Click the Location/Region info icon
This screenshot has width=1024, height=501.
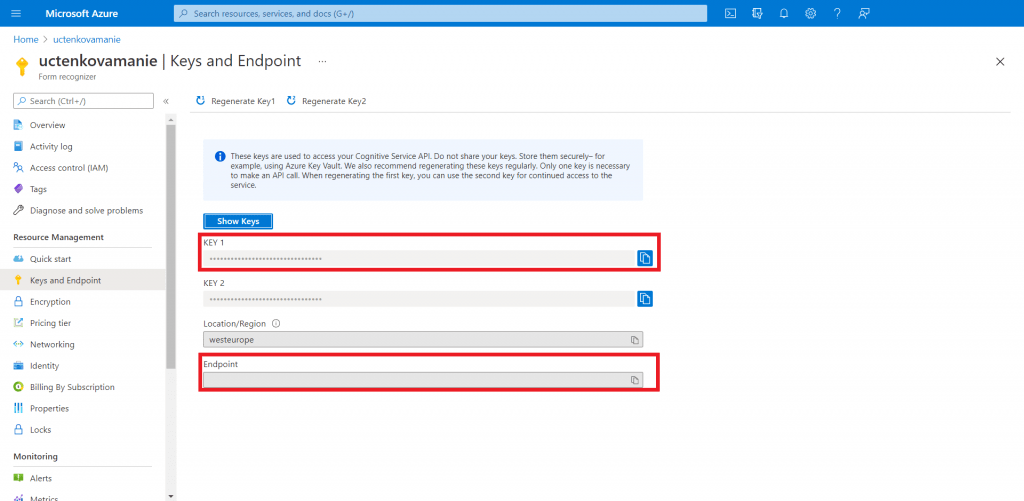coord(275,323)
